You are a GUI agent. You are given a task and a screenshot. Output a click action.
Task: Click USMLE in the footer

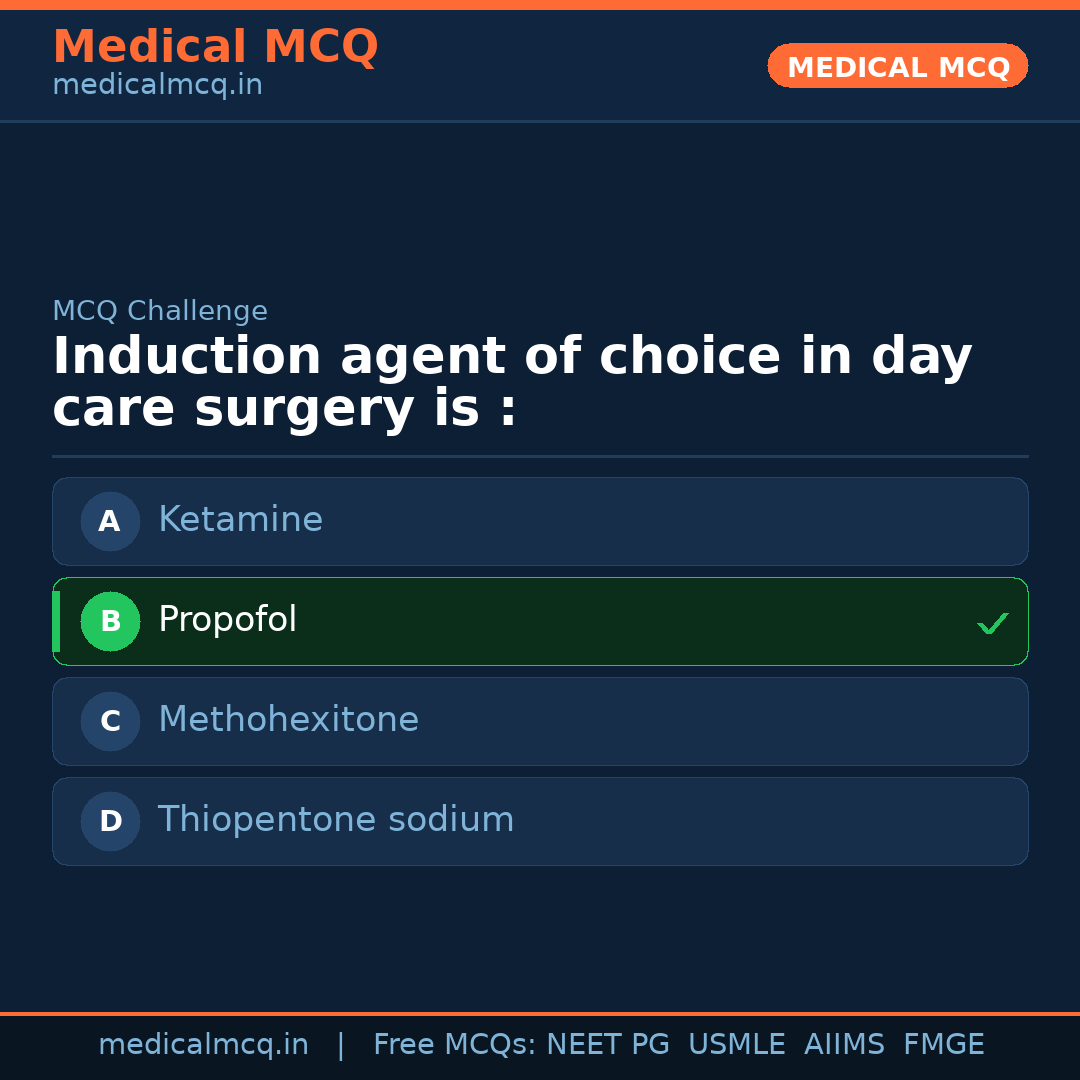coord(736,1045)
